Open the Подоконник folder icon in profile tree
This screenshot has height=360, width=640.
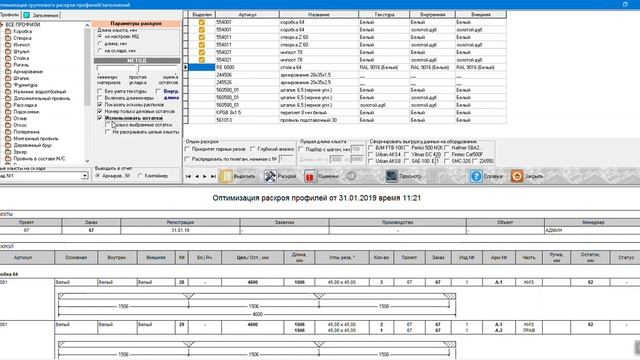pos(8,111)
